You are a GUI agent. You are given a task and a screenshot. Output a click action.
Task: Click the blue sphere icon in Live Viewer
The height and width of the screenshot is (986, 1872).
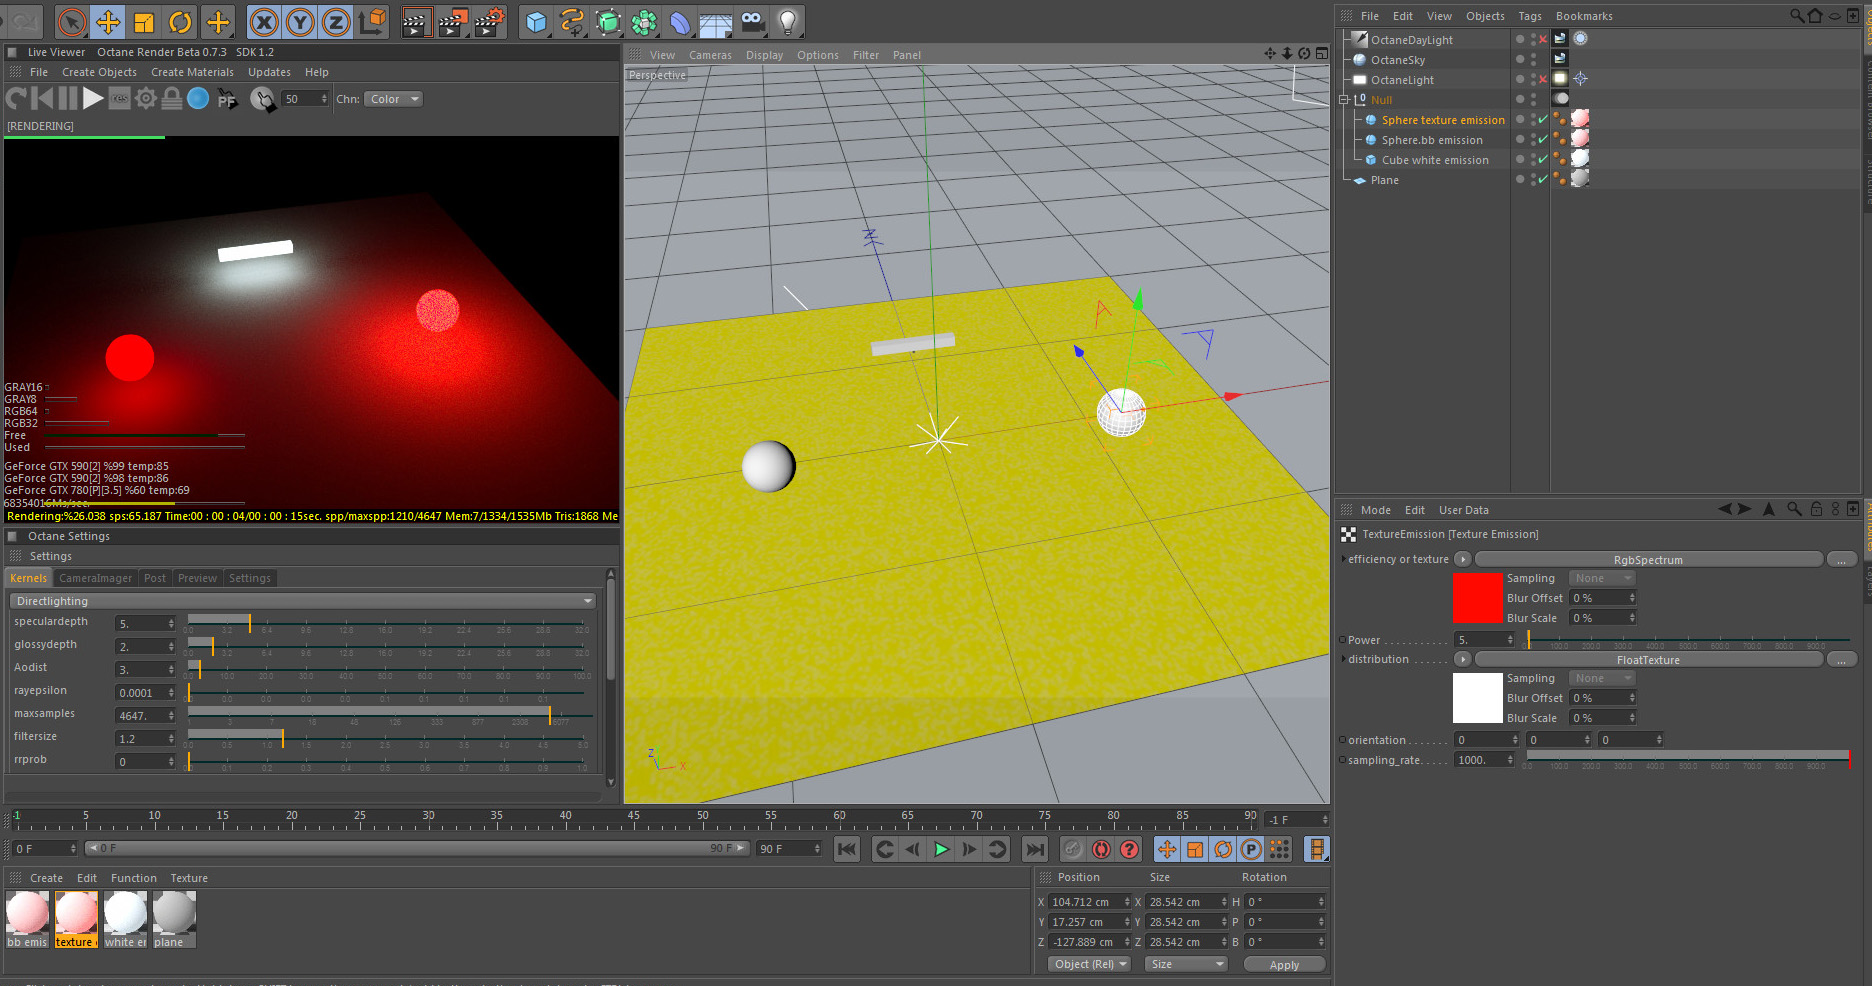pos(198,98)
